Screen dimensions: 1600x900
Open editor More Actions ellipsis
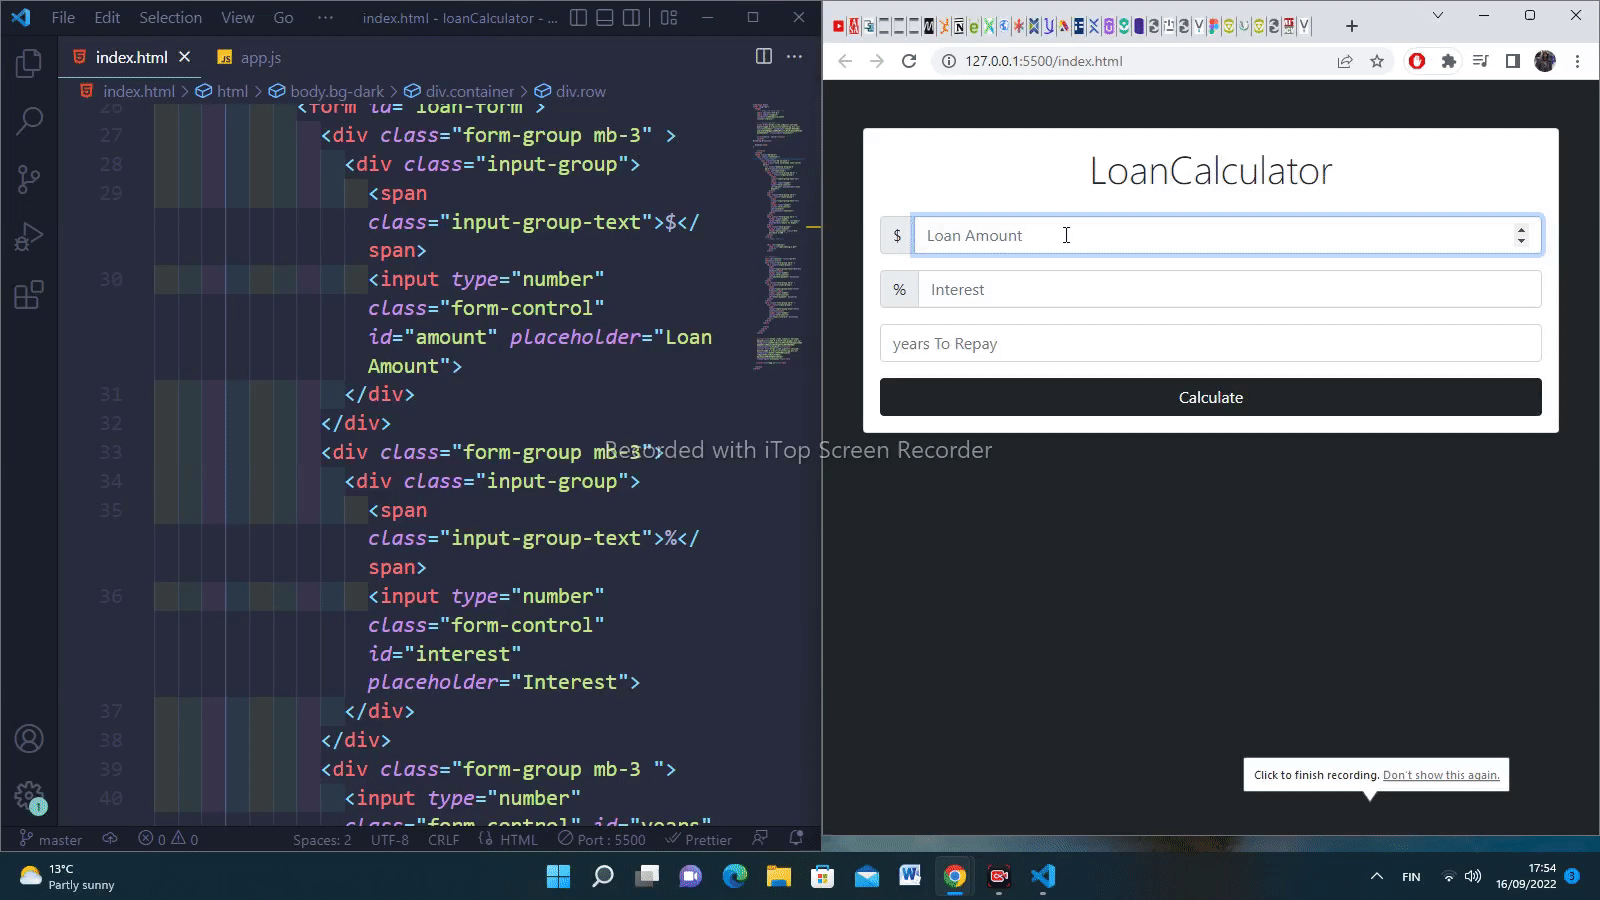click(x=795, y=57)
